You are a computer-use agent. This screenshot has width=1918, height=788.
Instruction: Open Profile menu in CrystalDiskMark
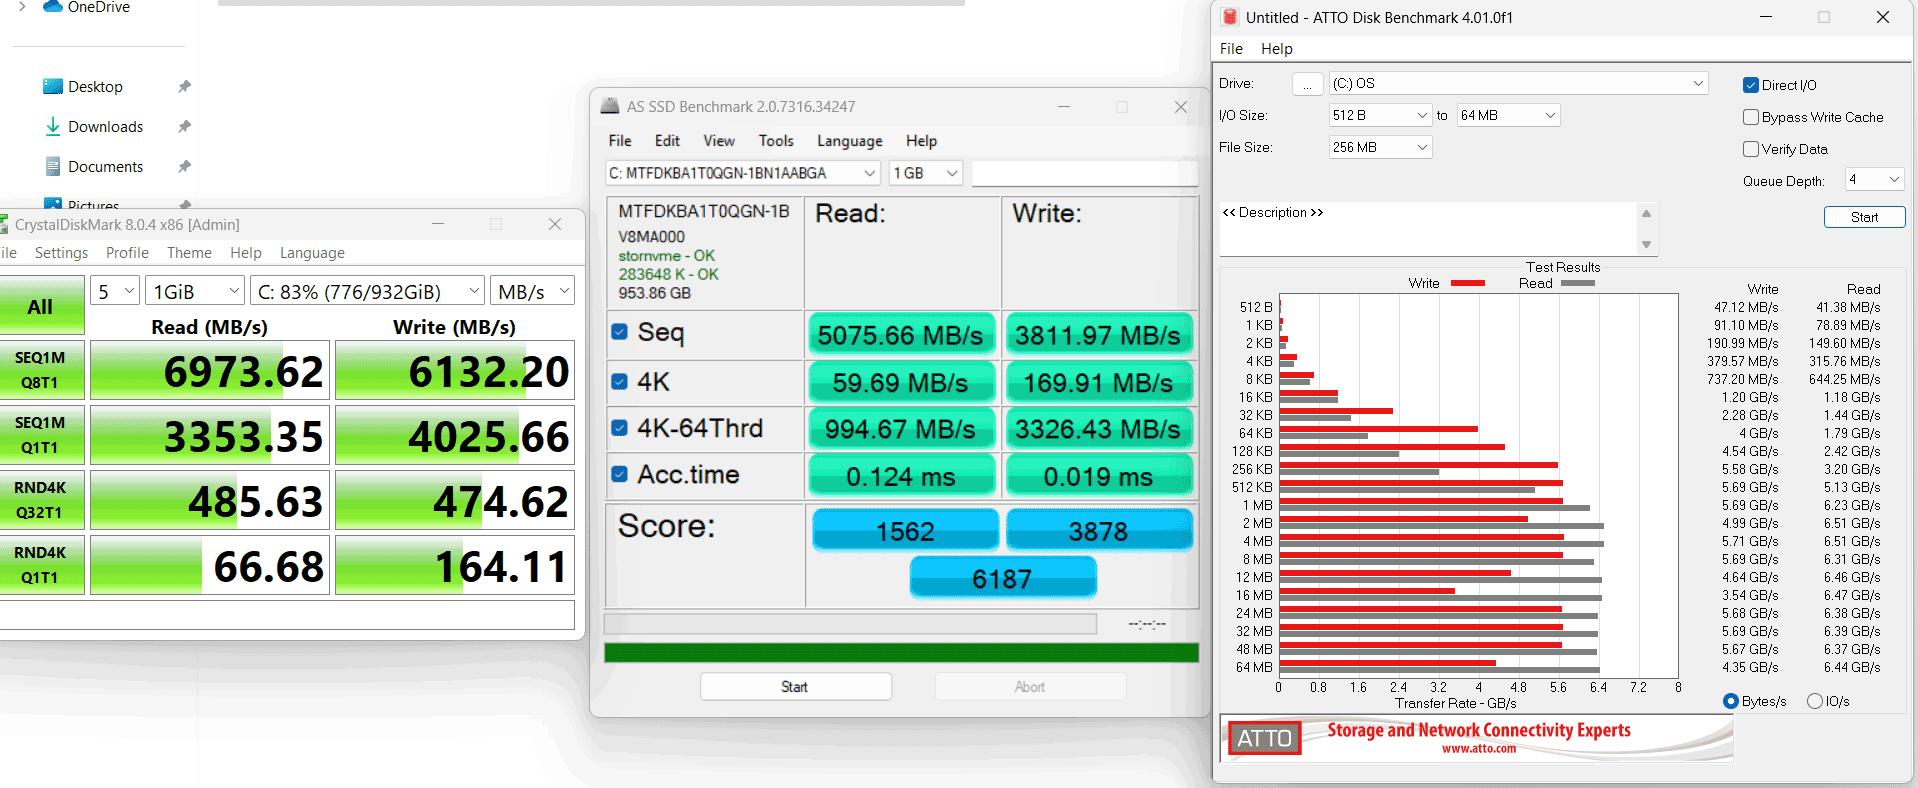tap(127, 253)
